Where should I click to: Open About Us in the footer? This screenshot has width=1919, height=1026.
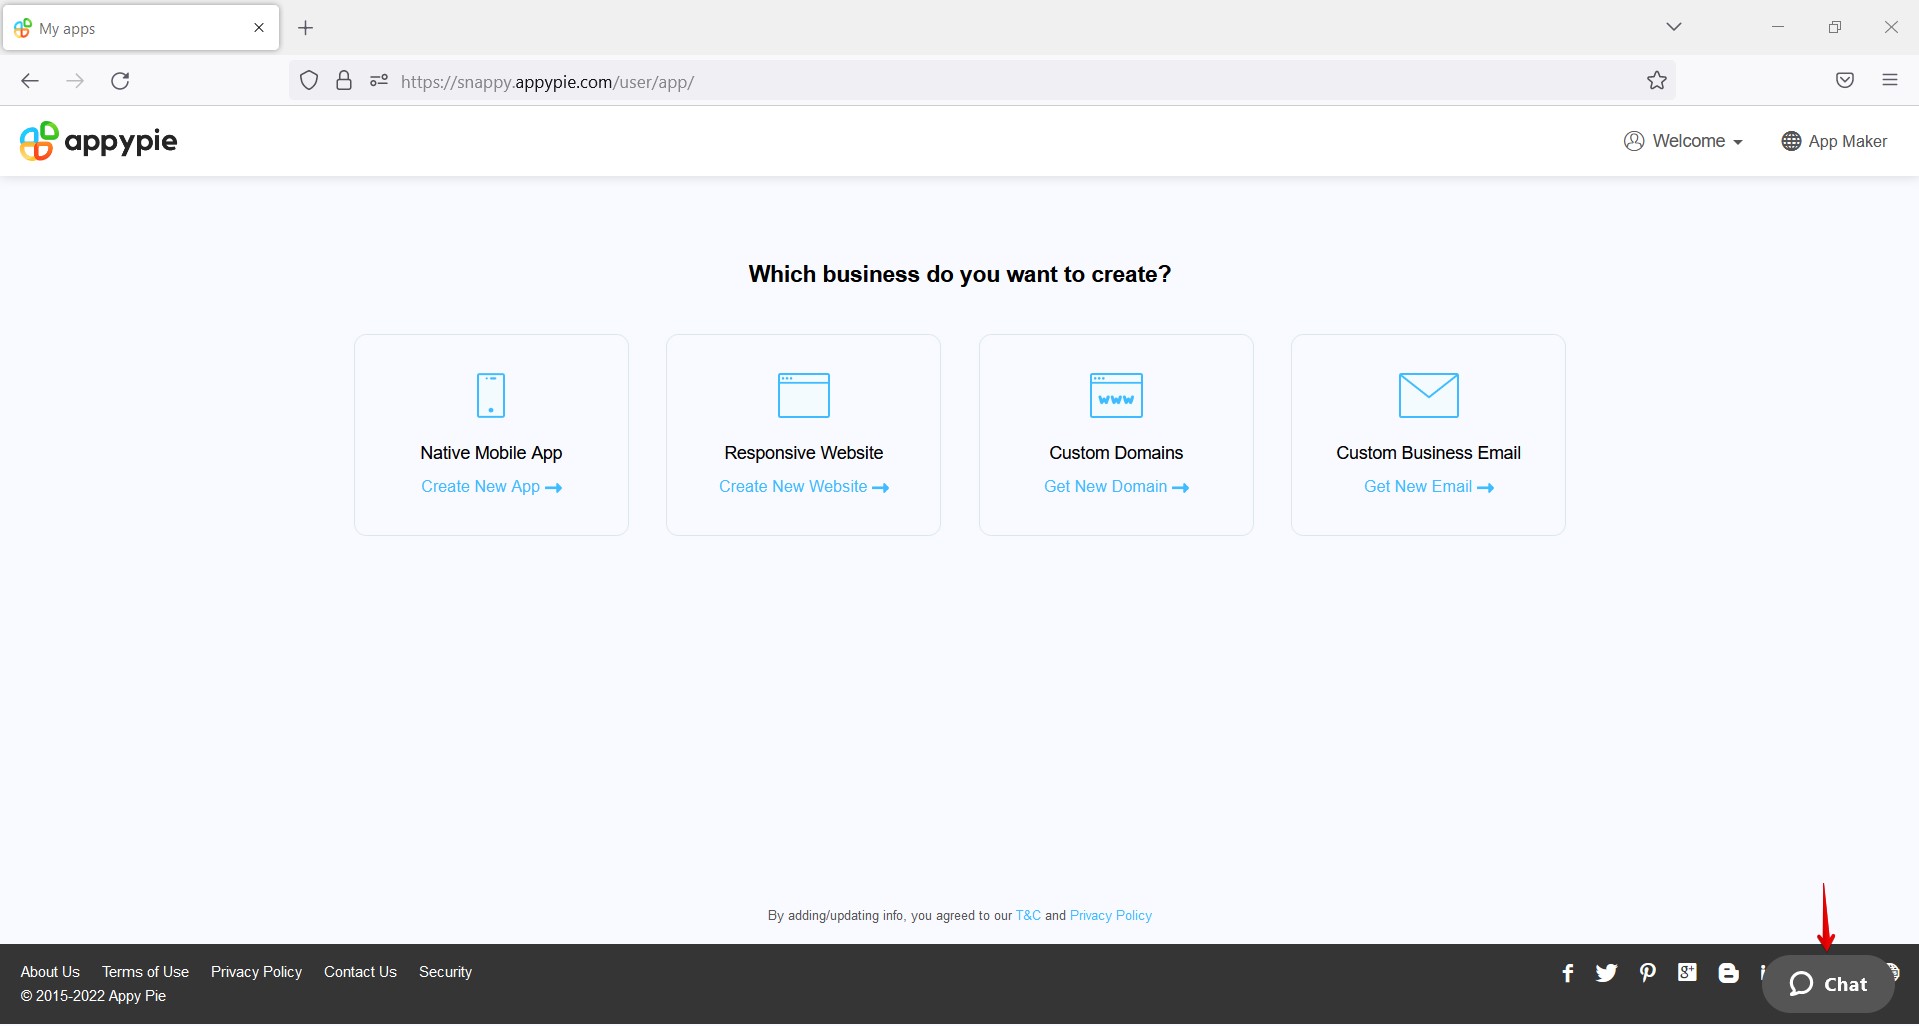coord(50,972)
